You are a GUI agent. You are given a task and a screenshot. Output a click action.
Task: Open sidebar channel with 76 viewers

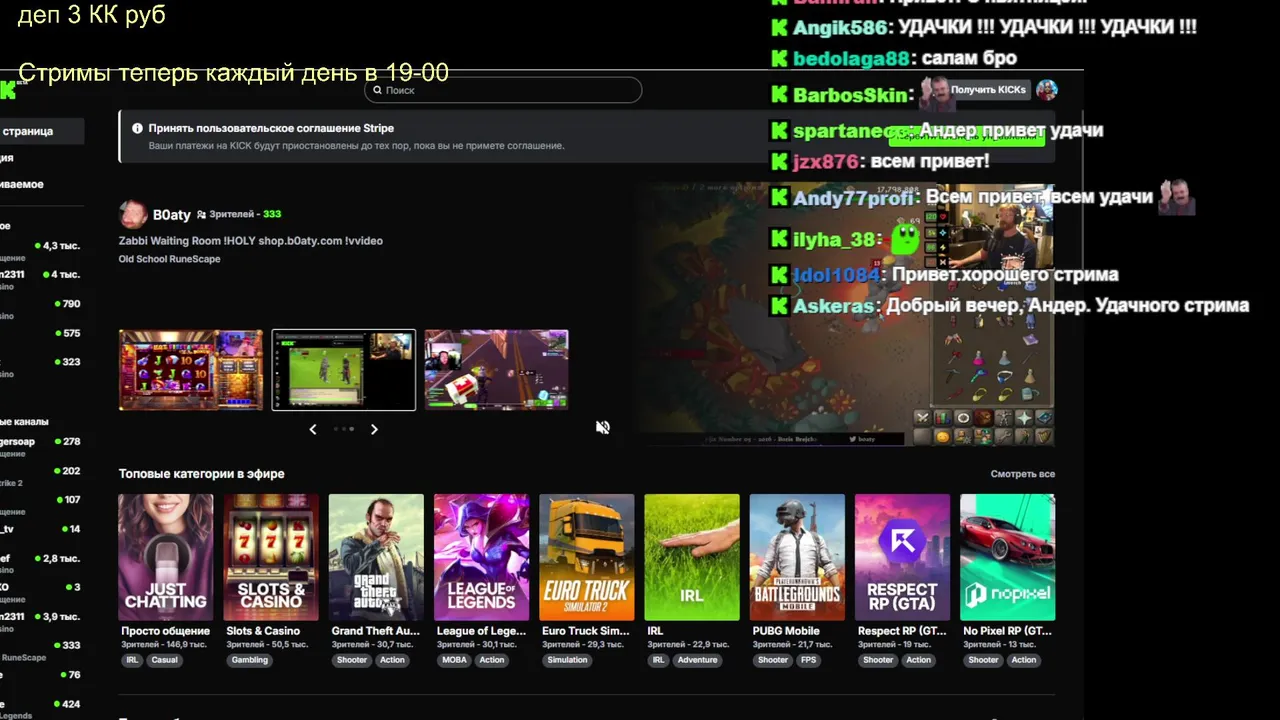(42, 675)
